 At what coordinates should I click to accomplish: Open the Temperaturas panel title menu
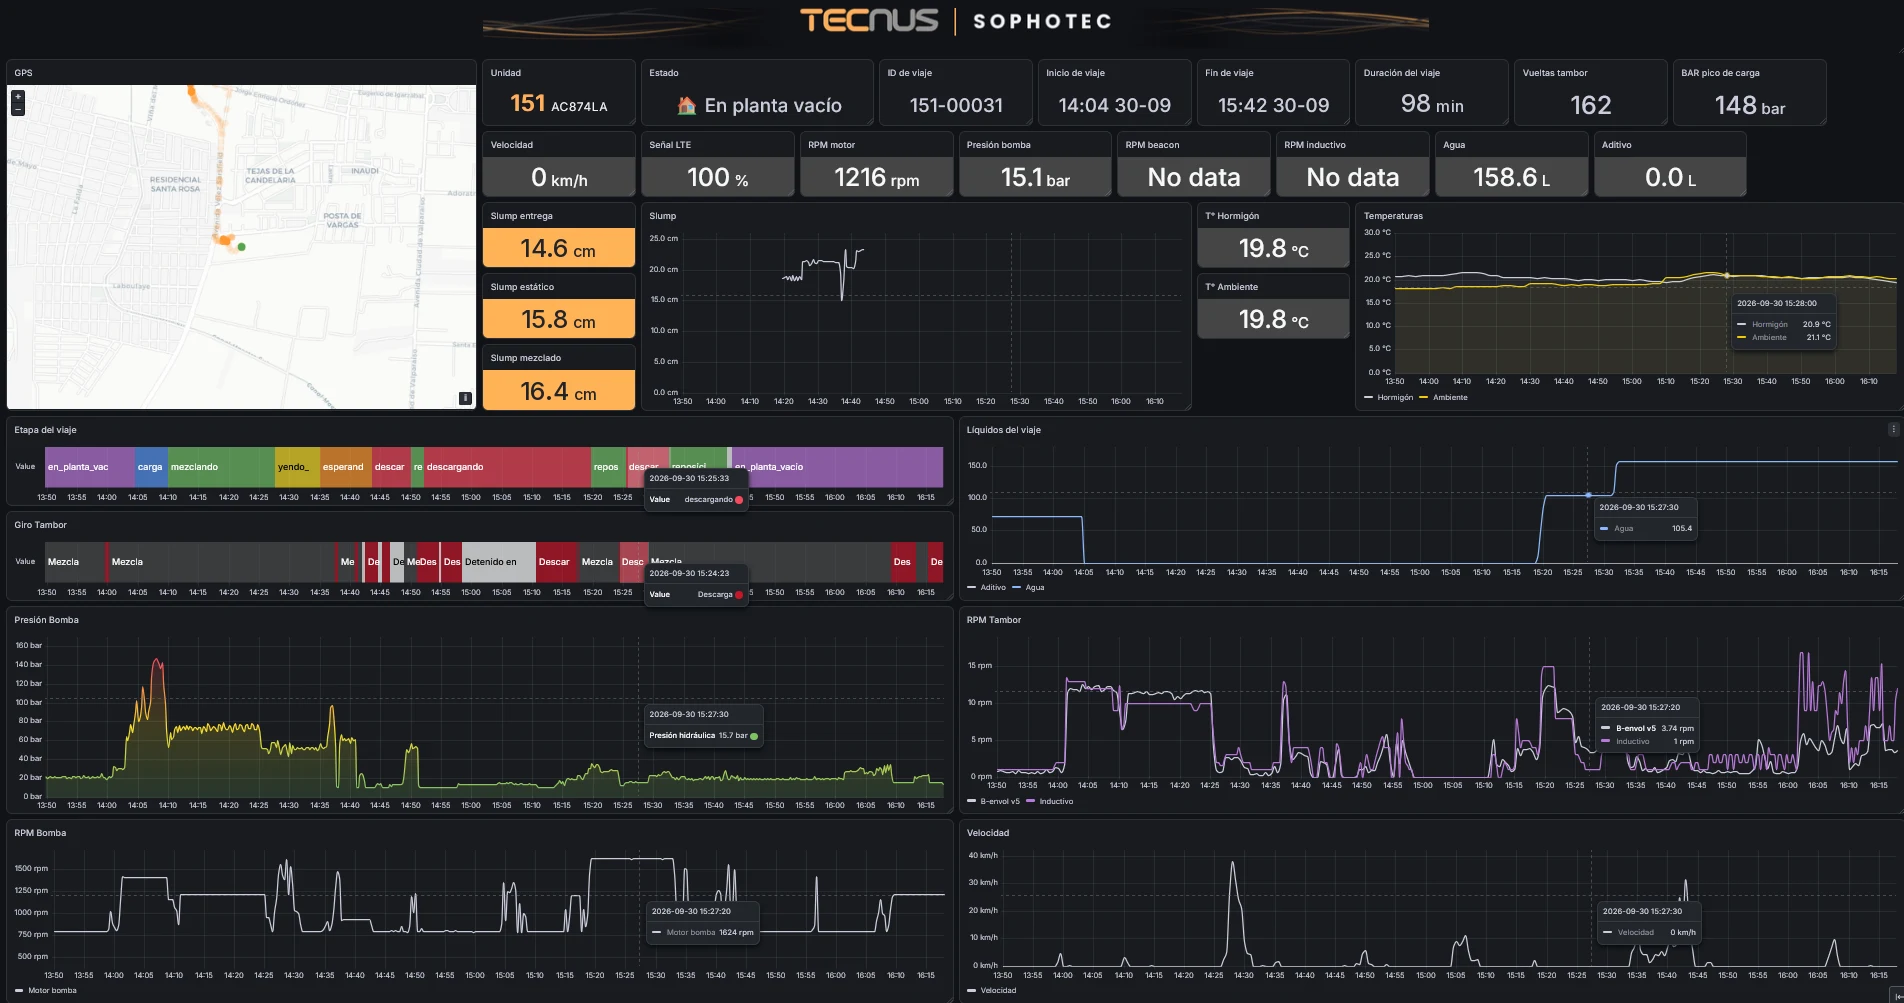tap(1393, 216)
